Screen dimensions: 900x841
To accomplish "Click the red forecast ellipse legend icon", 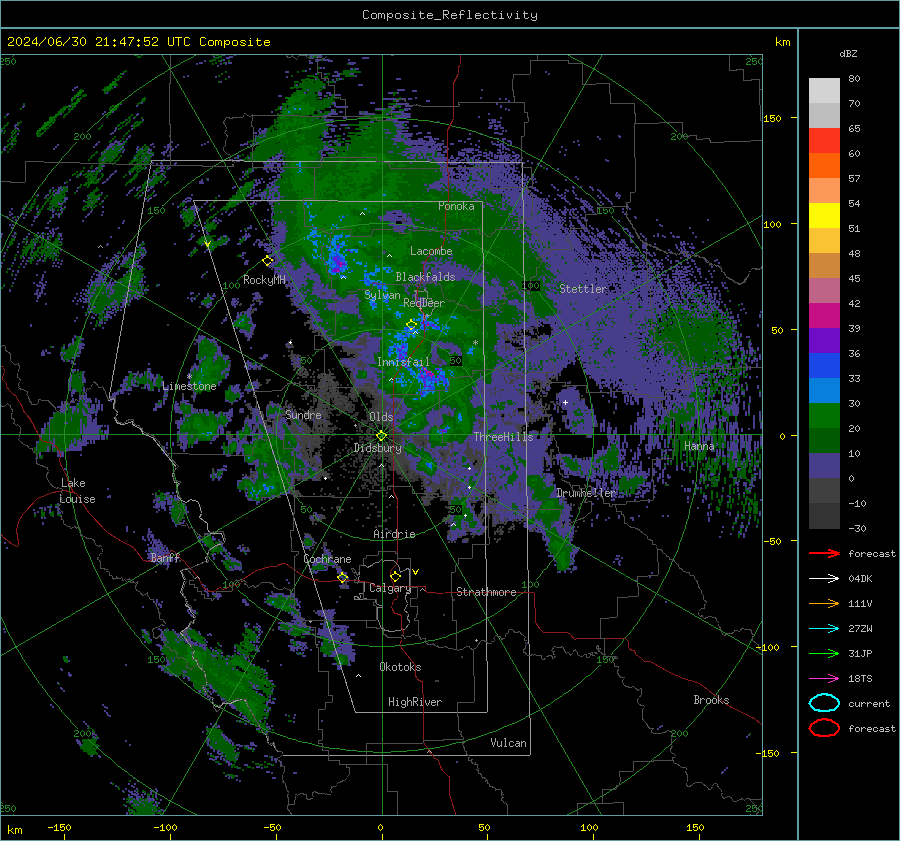I will 824,728.
